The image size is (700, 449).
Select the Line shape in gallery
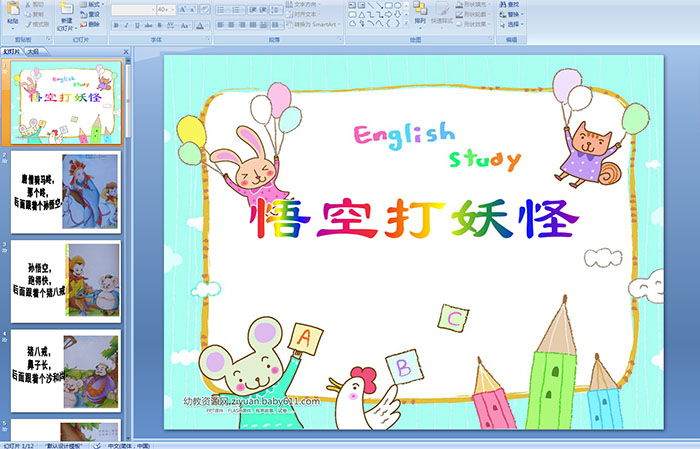point(371,5)
